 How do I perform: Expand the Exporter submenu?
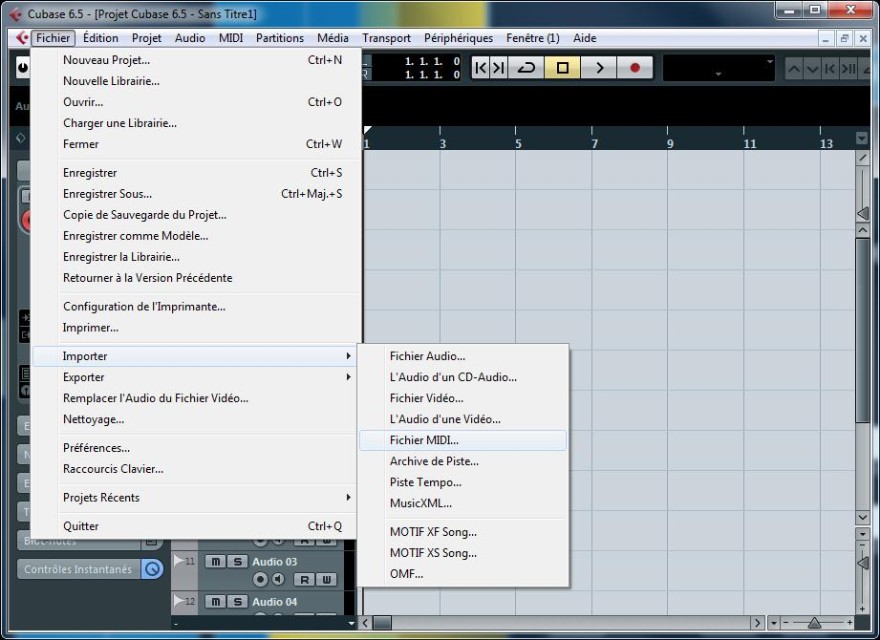click(x=194, y=377)
